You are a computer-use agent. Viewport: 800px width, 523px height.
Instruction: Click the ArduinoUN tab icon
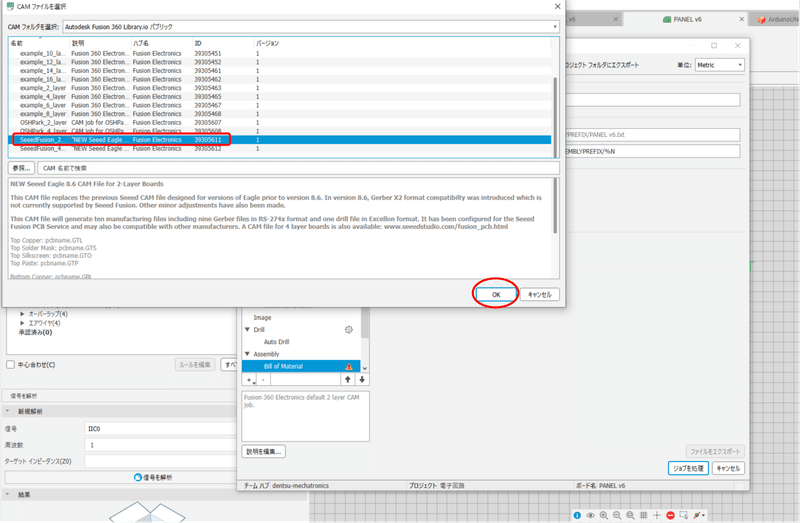click(762, 19)
